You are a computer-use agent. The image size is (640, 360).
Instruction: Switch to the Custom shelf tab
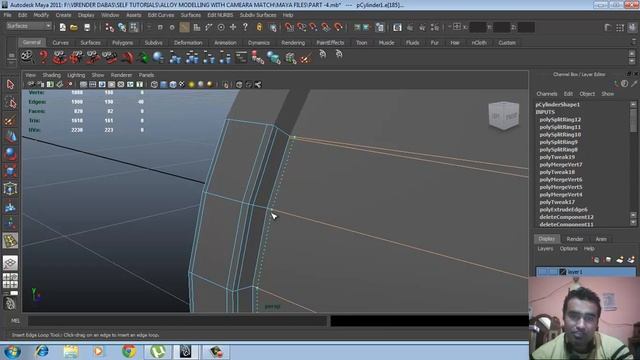[x=507, y=43]
